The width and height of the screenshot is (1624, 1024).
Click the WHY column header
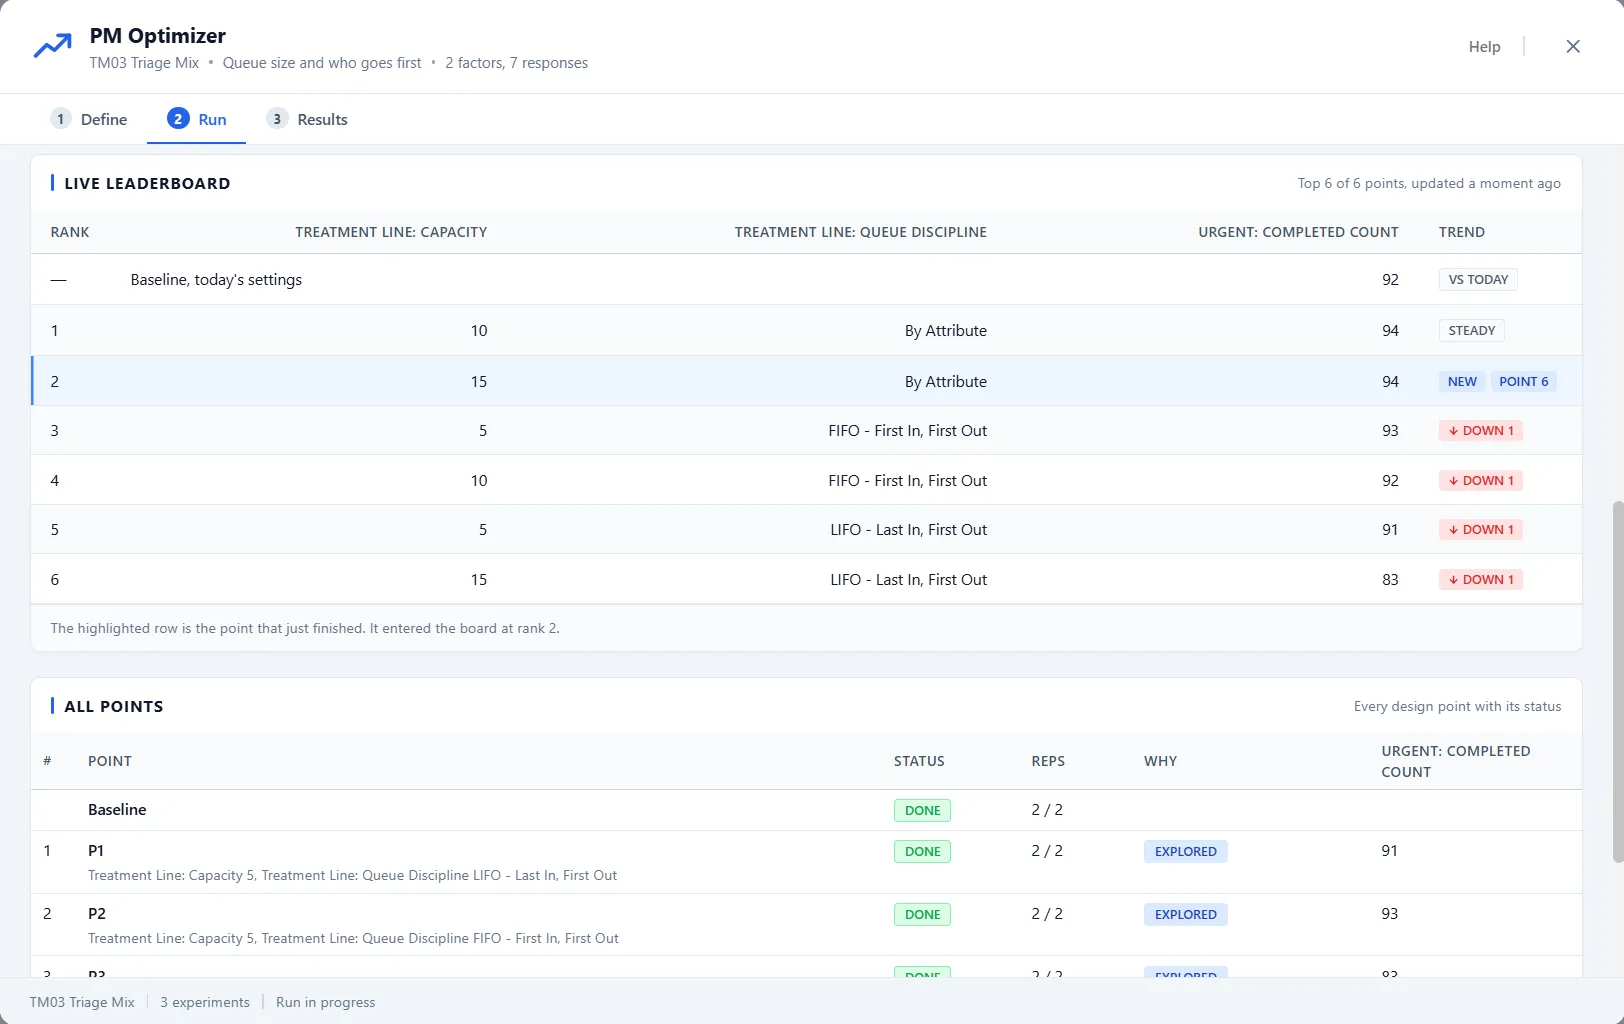pos(1160,761)
